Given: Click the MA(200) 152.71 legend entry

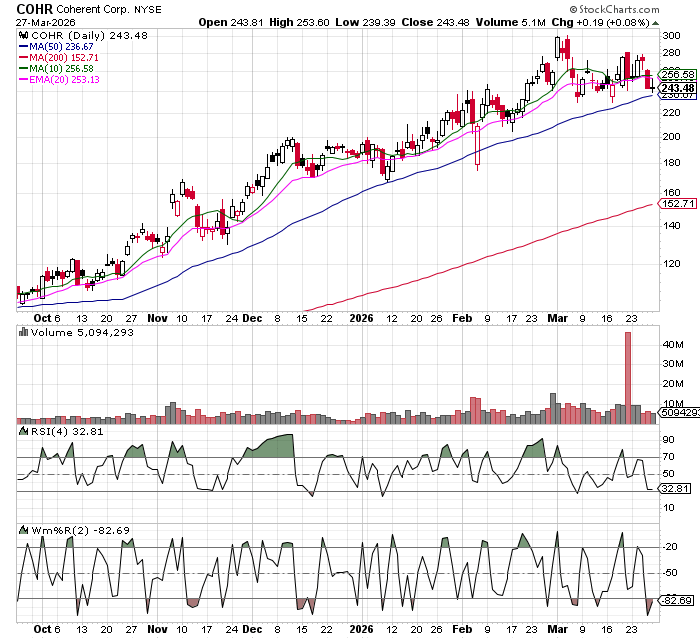Looking at the screenshot, I should pyautogui.click(x=58, y=58).
